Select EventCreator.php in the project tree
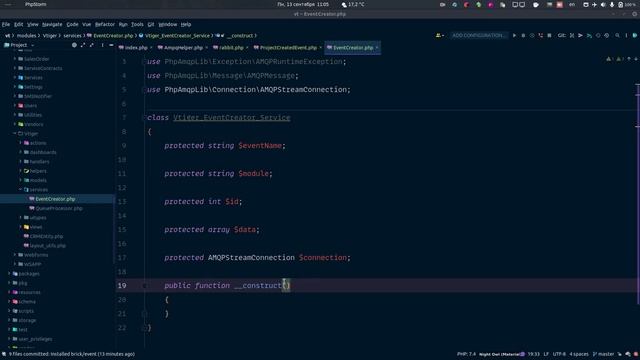The height and width of the screenshot is (360, 640). pos(55,199)
